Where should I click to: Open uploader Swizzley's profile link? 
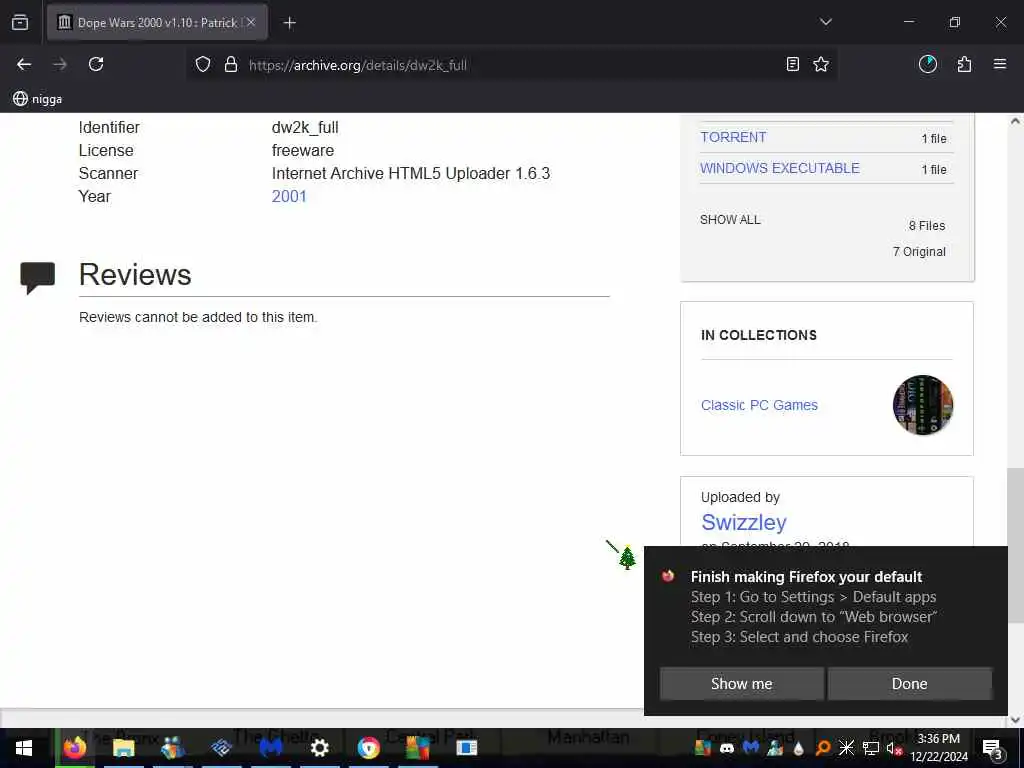point(743,522)
